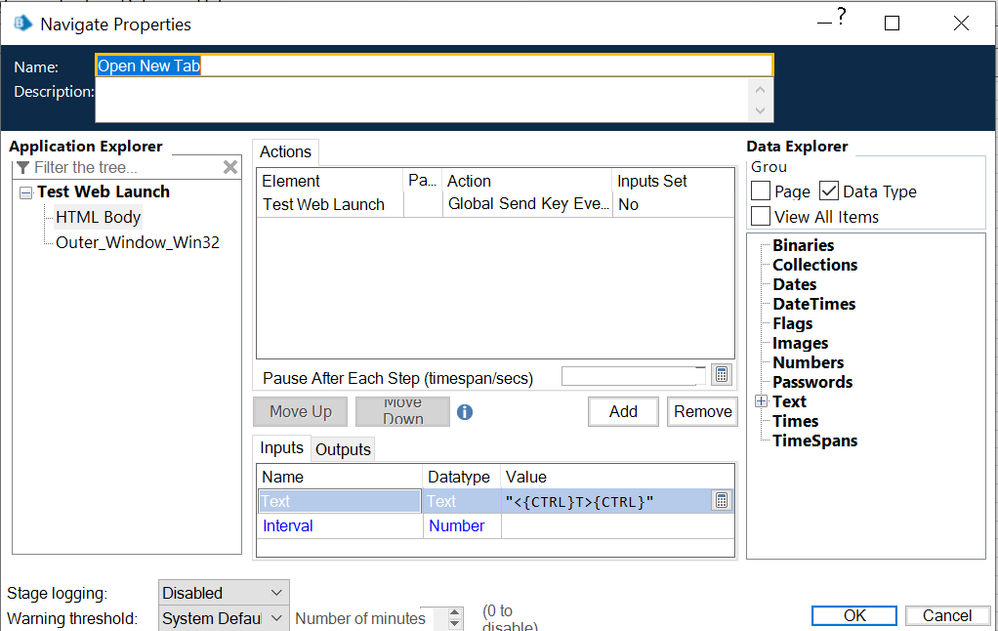Click the Cancel button
The width and height of the screenshot is (998, 631).
coord(947,616)
